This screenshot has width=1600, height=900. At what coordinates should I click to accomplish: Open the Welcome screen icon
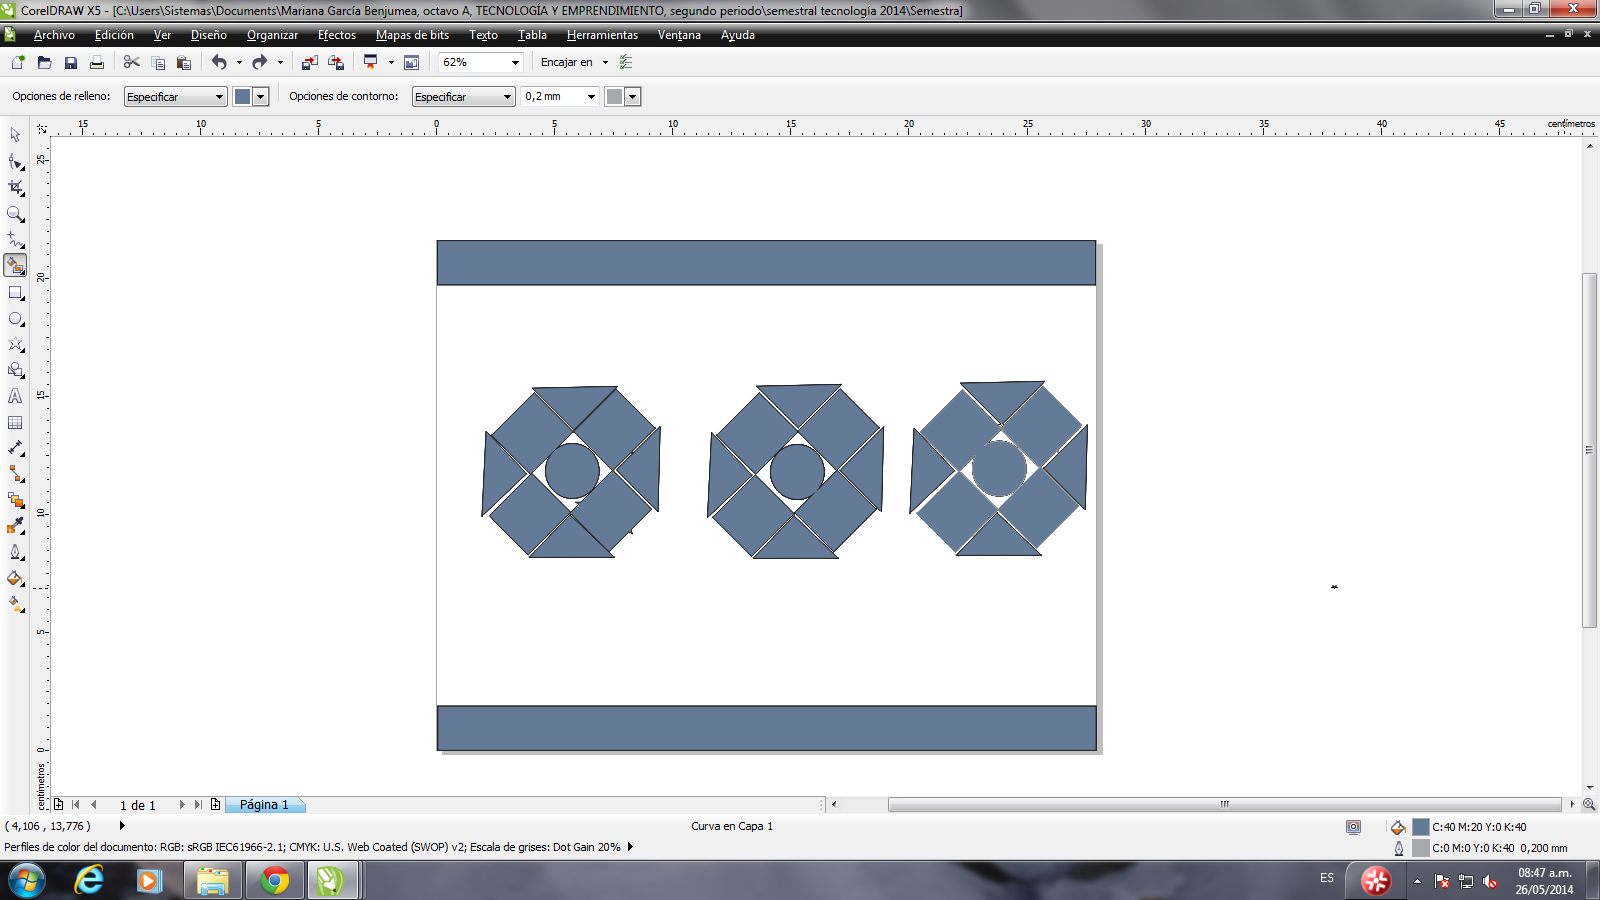411,62
